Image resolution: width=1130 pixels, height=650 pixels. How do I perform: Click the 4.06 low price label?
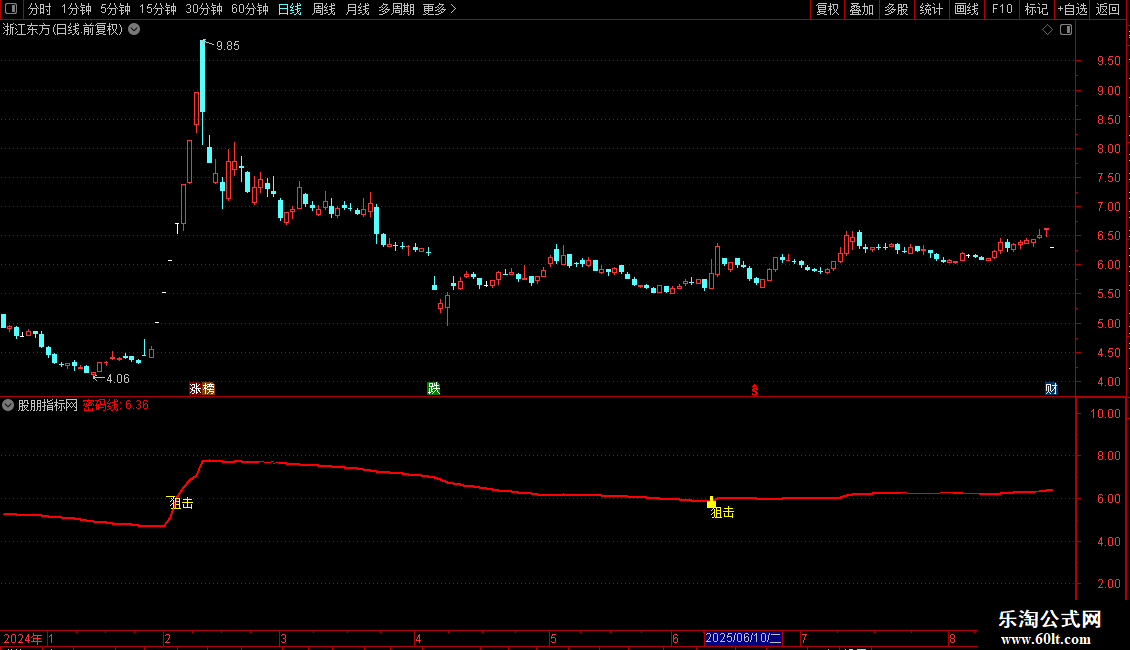pos(117,379)
